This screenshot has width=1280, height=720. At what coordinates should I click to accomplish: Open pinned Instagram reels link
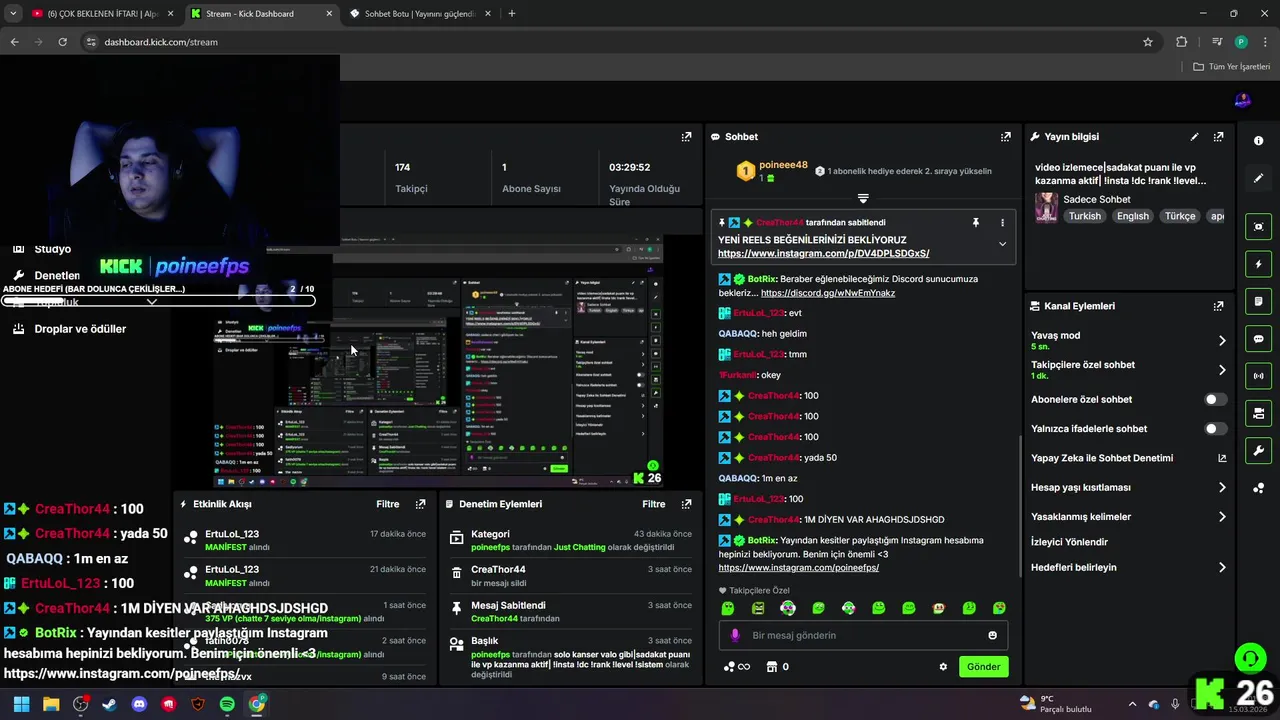click(x=824, y=254)
